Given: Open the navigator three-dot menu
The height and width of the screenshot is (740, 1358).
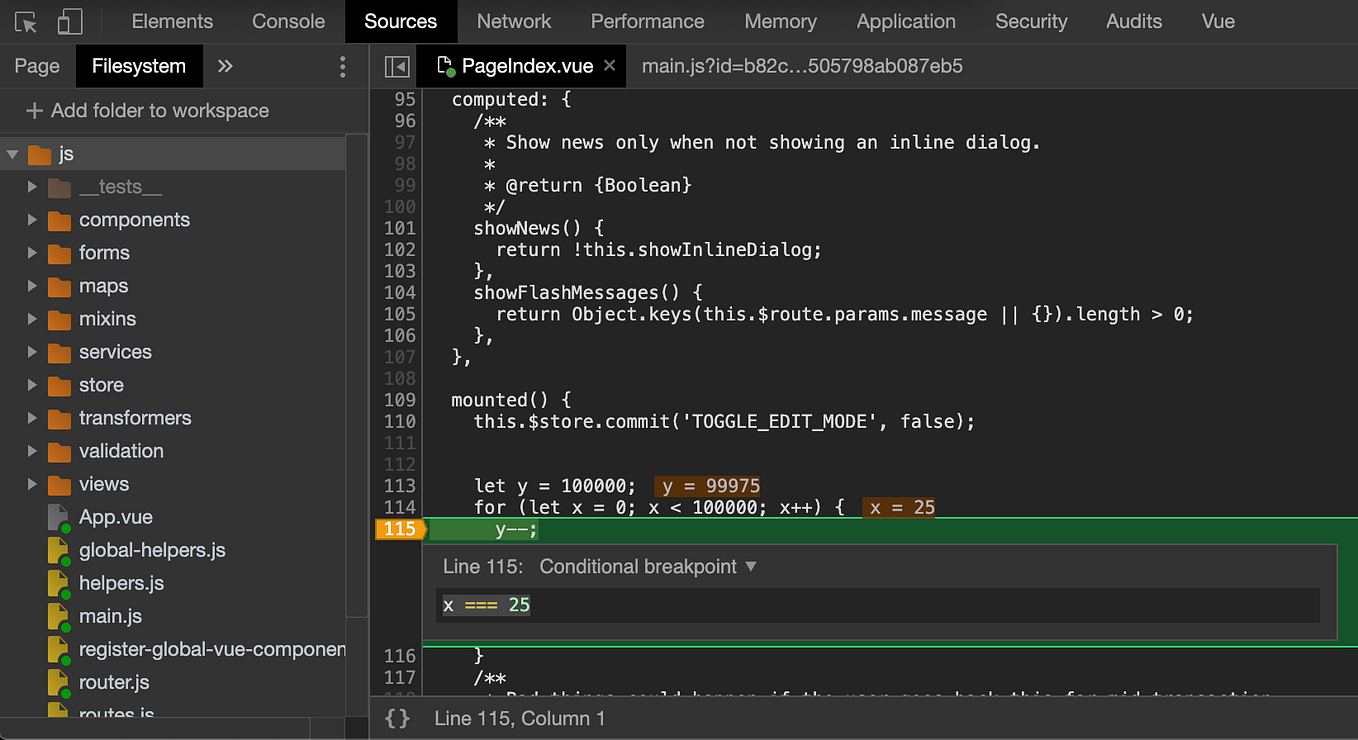Looking at the screenshot, I should pos(342,66).
